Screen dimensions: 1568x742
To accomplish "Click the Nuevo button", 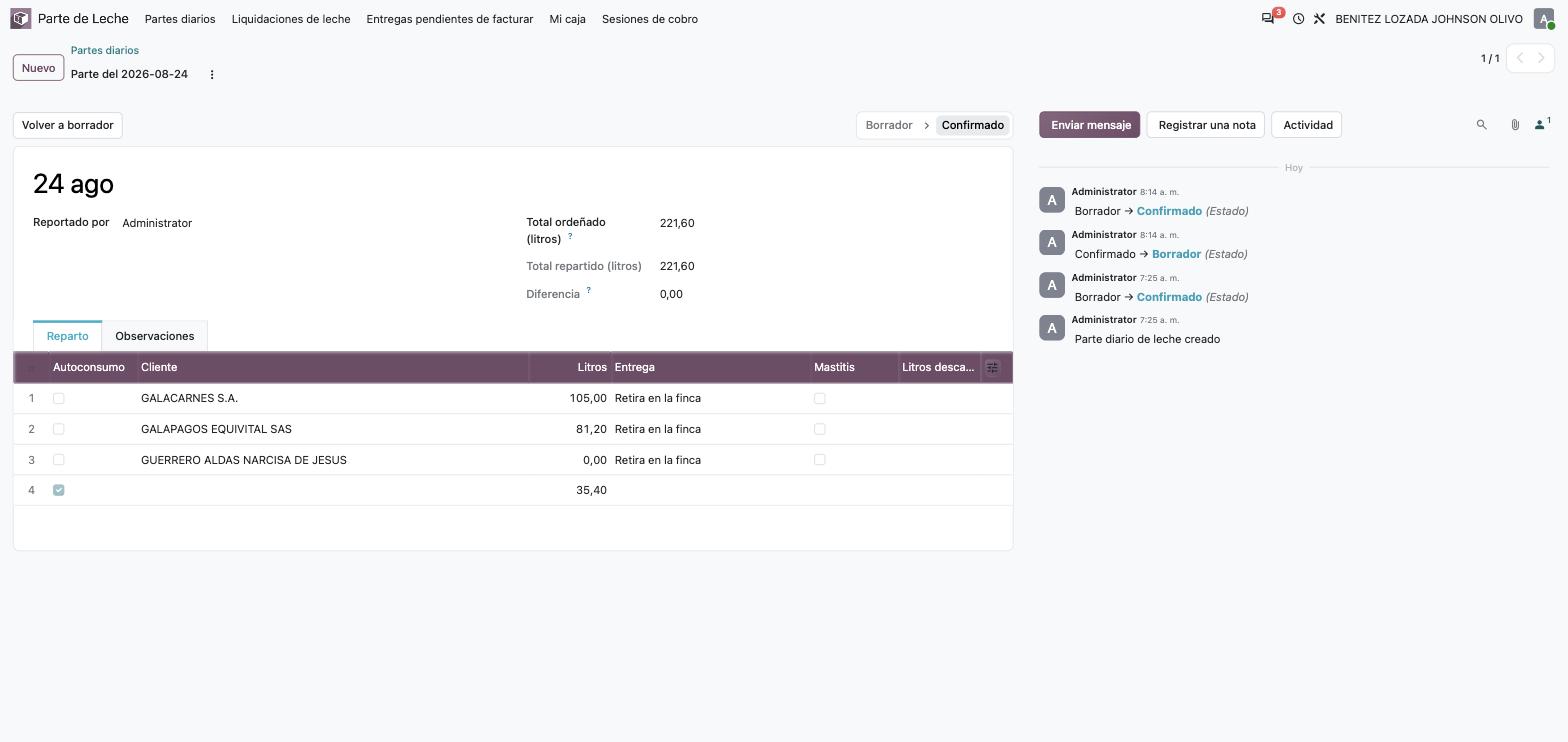I will (38, 68).
